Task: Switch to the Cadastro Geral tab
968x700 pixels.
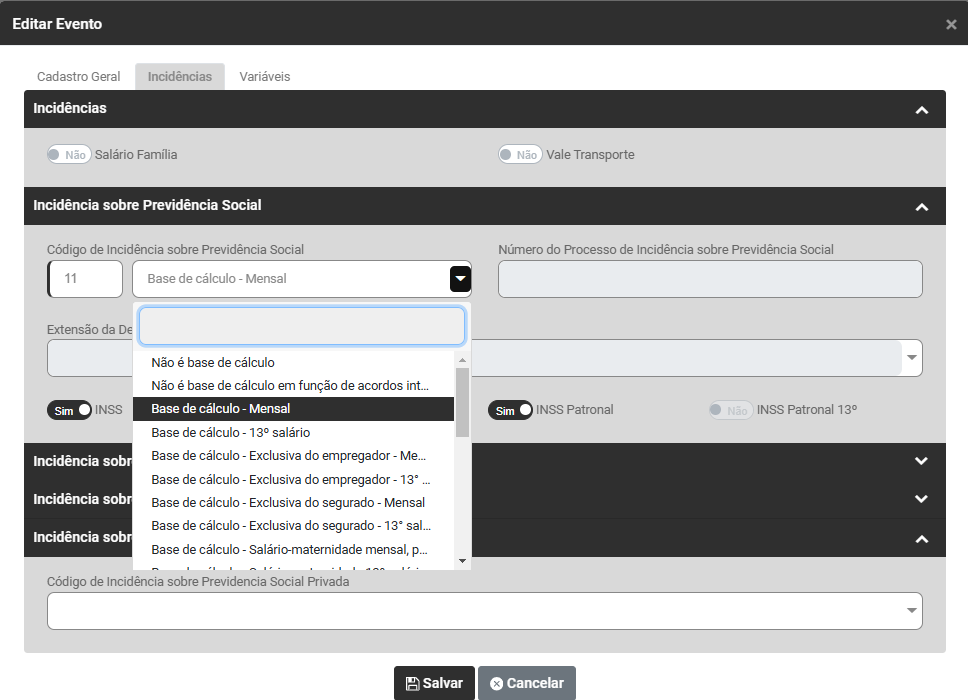Action: point(78,77)
